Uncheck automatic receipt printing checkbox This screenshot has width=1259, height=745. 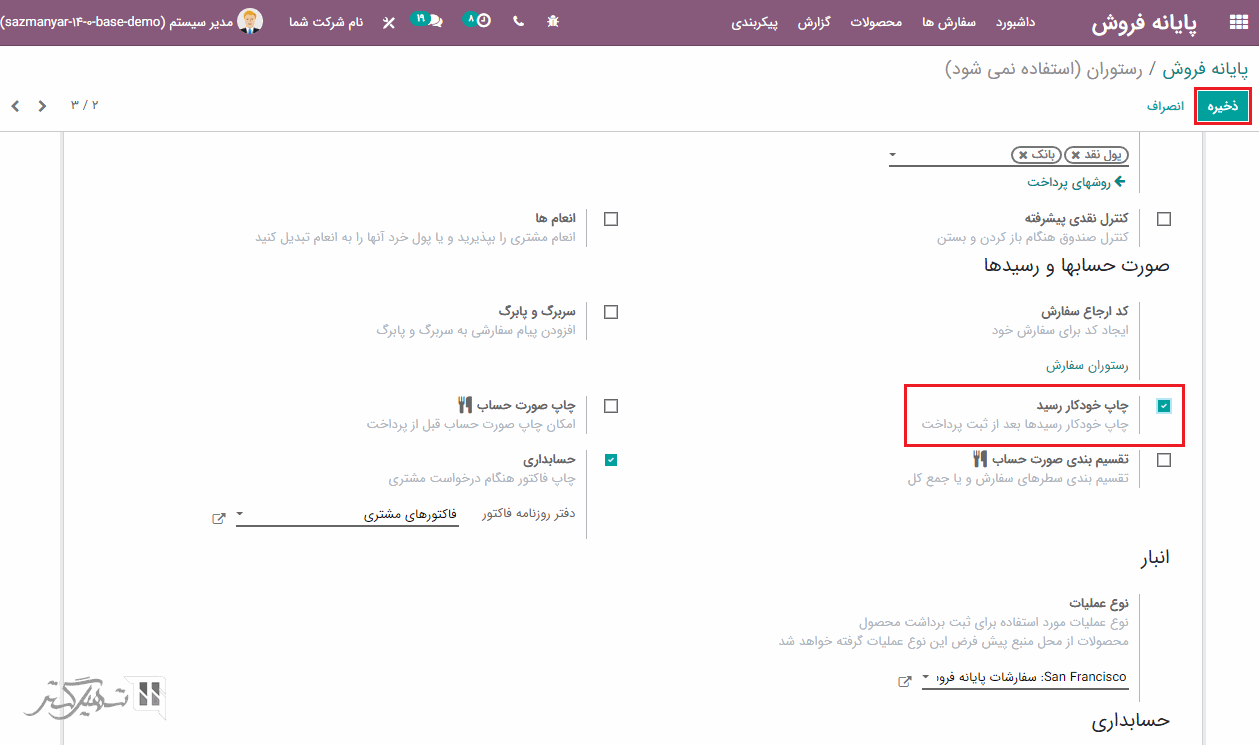coord(1164,406)
